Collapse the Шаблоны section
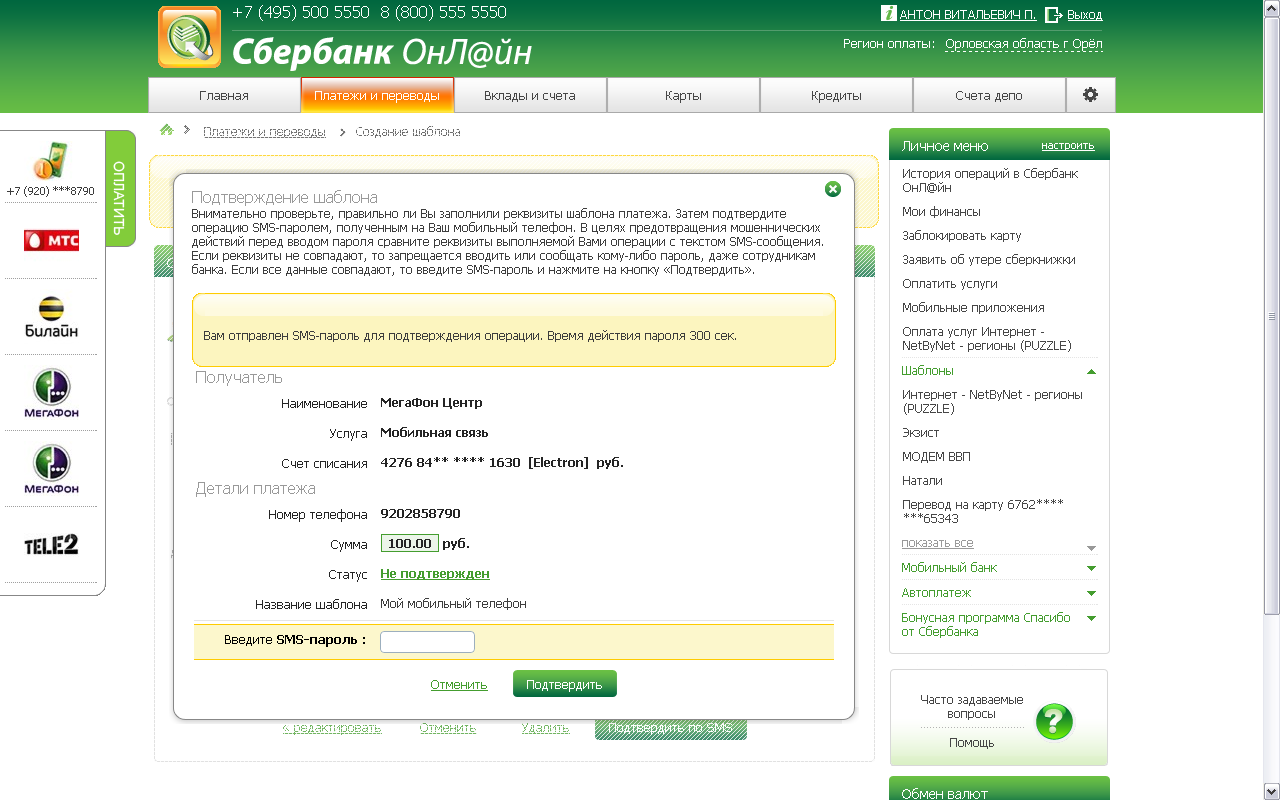The height and width of the screenshot is (800, 1280). (1091, 371)
